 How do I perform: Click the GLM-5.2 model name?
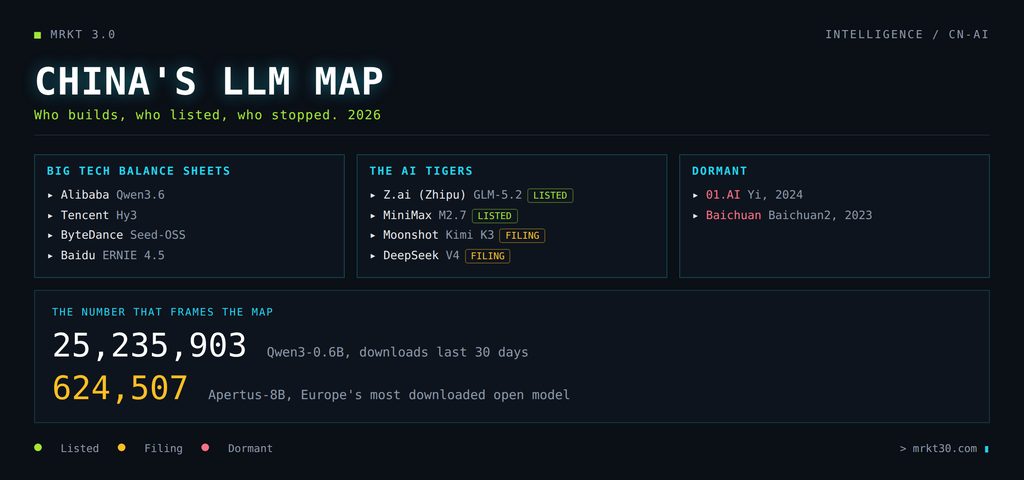[498, 195]
